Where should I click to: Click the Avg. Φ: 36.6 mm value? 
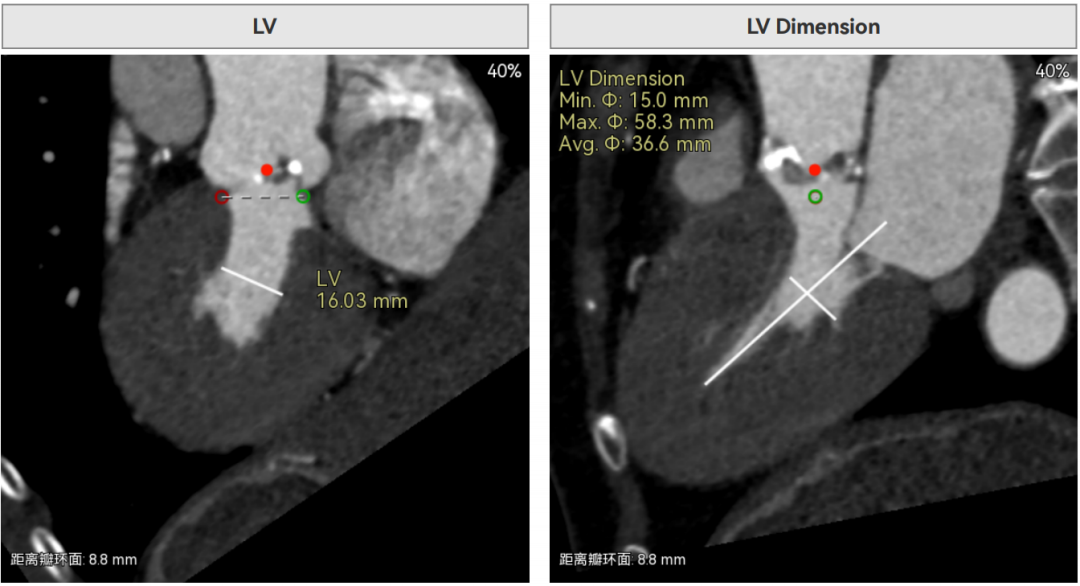point(635,145)
